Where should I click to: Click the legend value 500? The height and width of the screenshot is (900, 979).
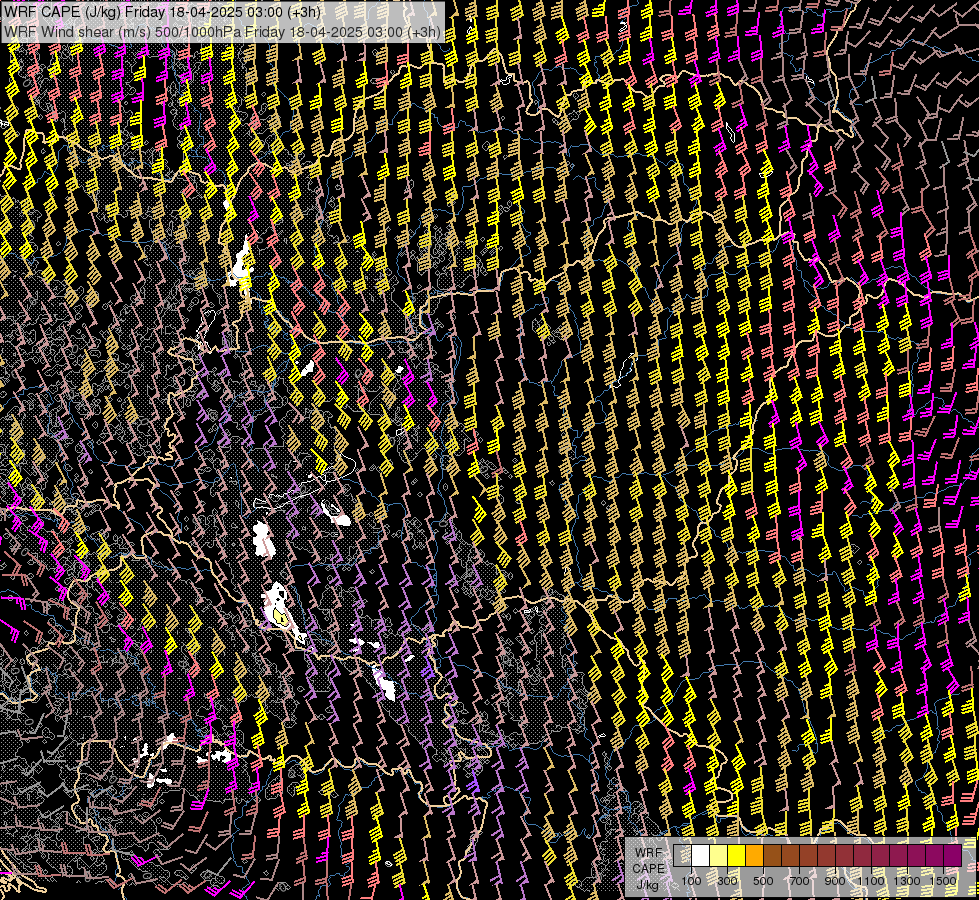(763, 881)
